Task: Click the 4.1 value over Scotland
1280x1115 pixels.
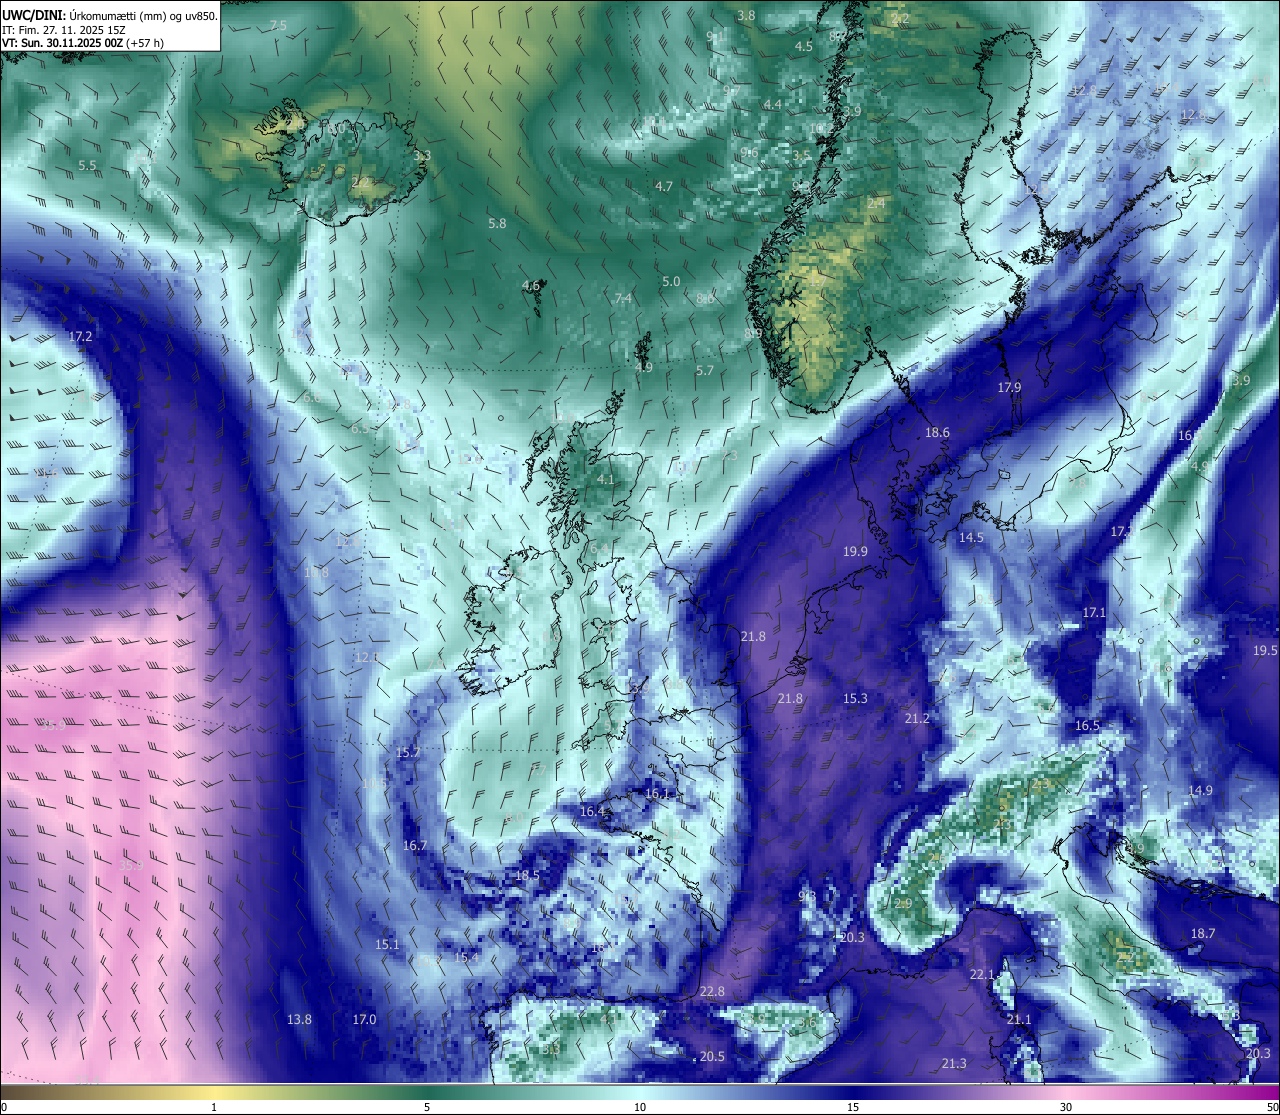Action: (605, 480)
